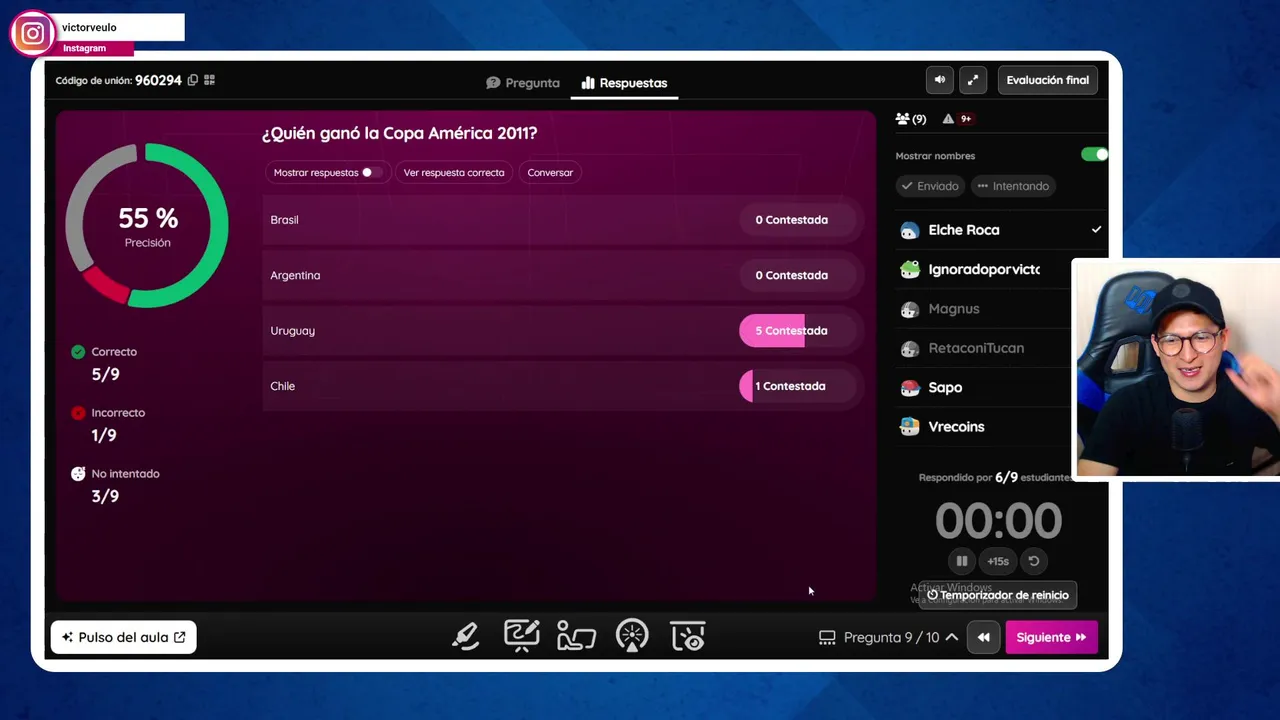Click Sapo's mushroom avatar icon
Image resolution: width=1280 pixels, height=720 pixels.
[909, 388]
